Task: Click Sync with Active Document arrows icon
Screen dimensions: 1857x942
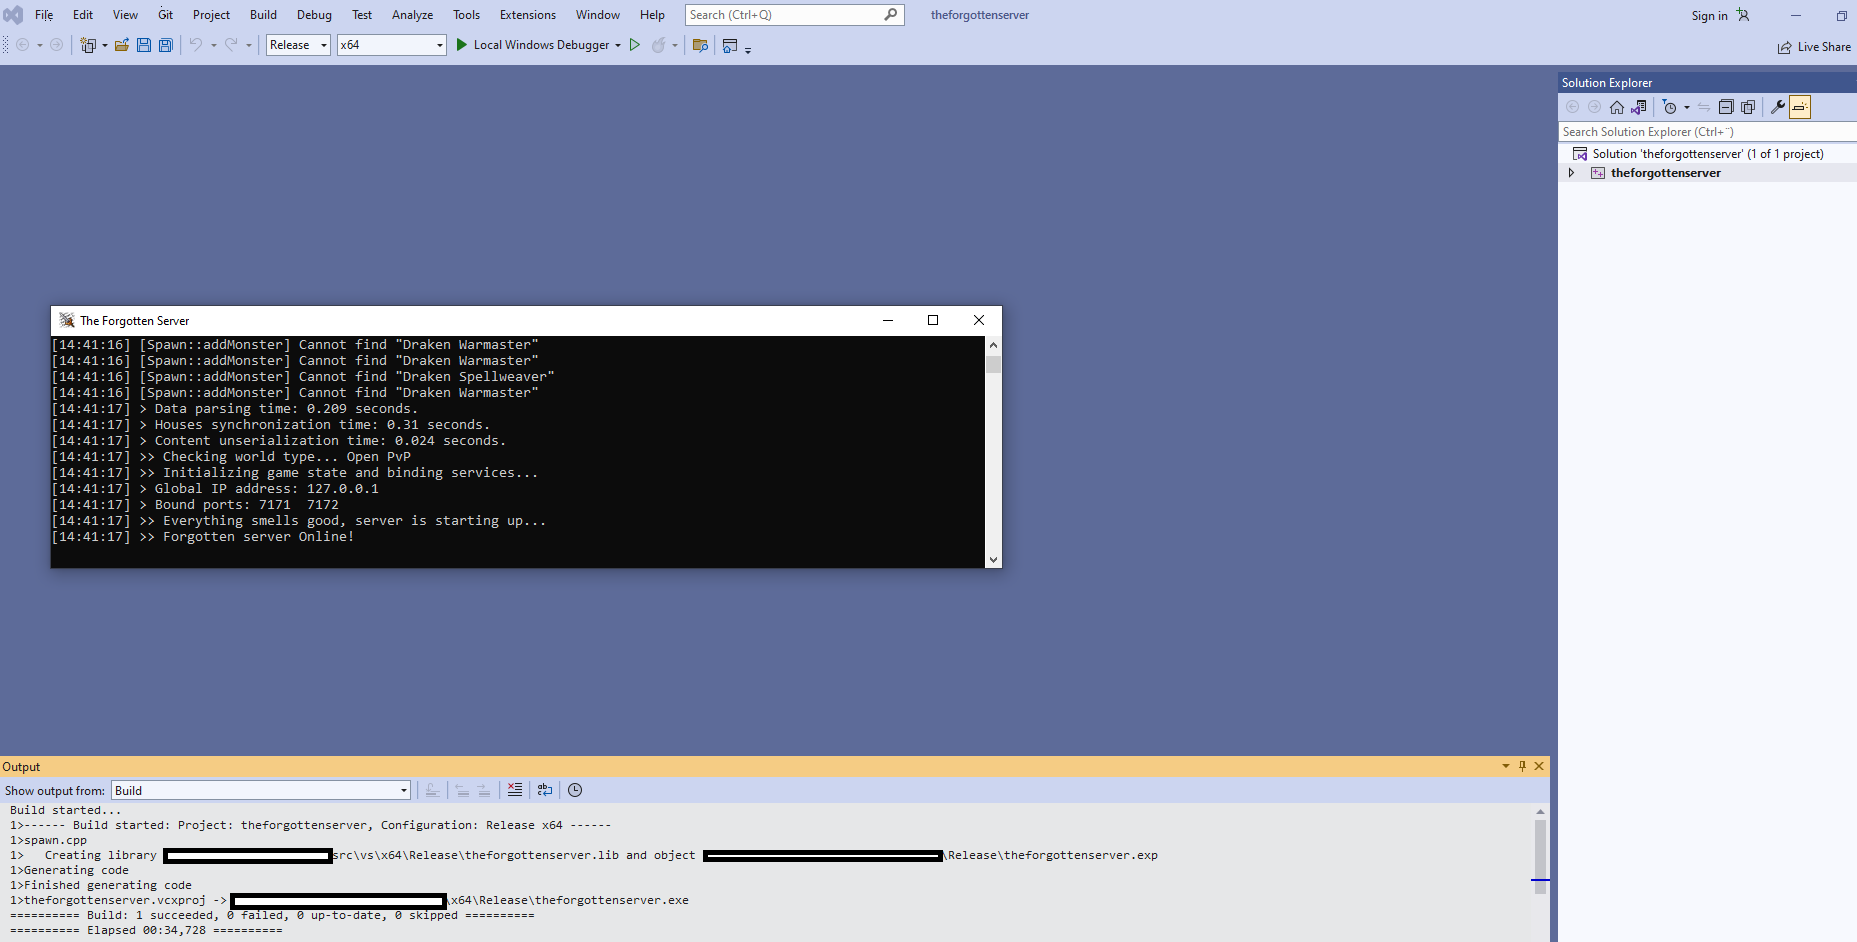Action: 1704,107
